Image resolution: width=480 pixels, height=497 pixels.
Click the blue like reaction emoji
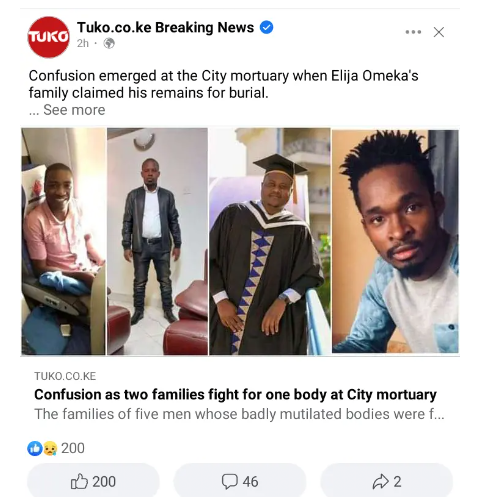(35, 448)
